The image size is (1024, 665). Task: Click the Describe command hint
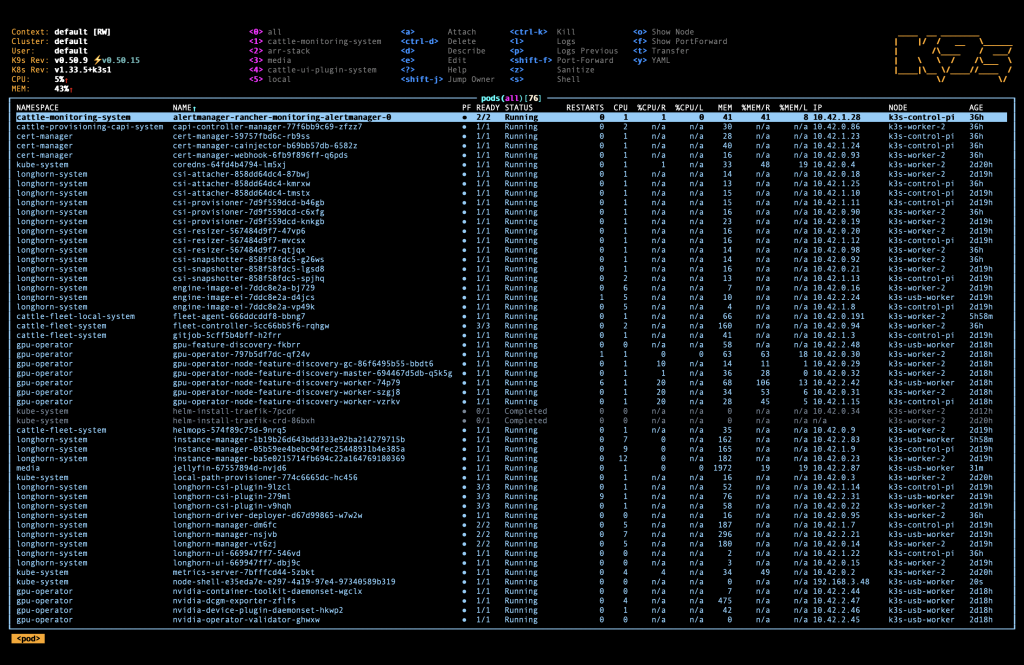pyautogui.click(x=466, y=51)
